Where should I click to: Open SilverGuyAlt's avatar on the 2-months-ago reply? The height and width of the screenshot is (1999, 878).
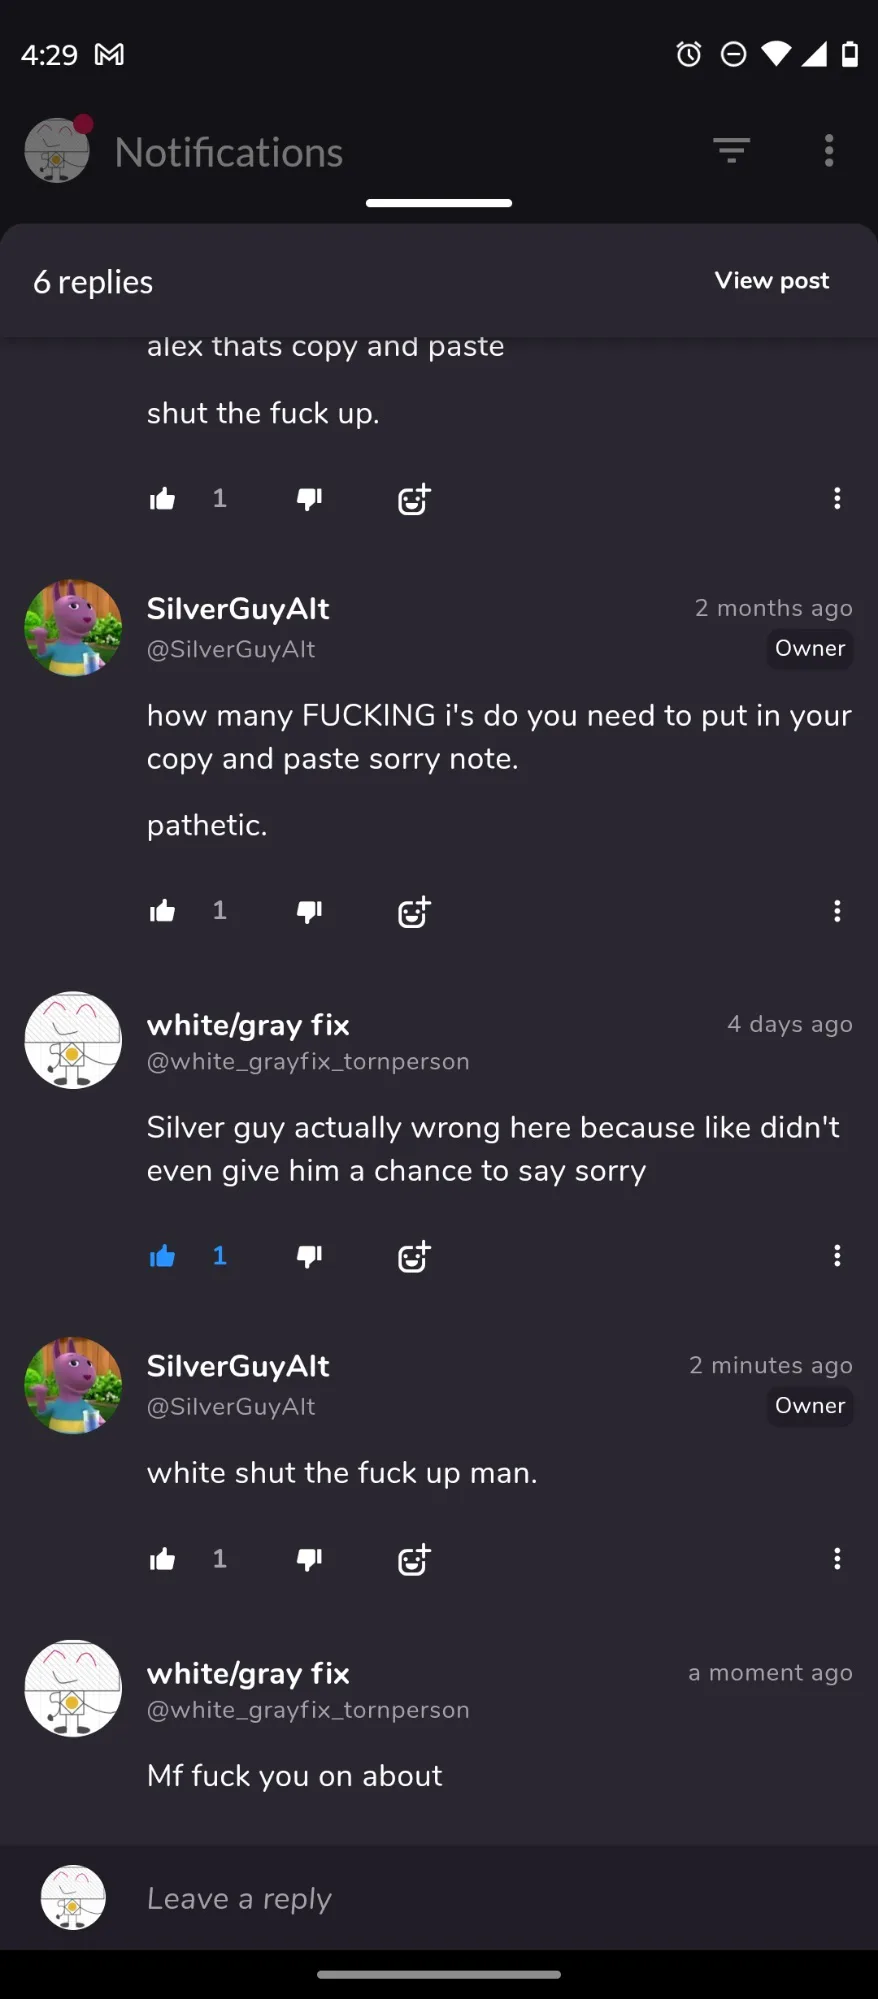[73, 628]
